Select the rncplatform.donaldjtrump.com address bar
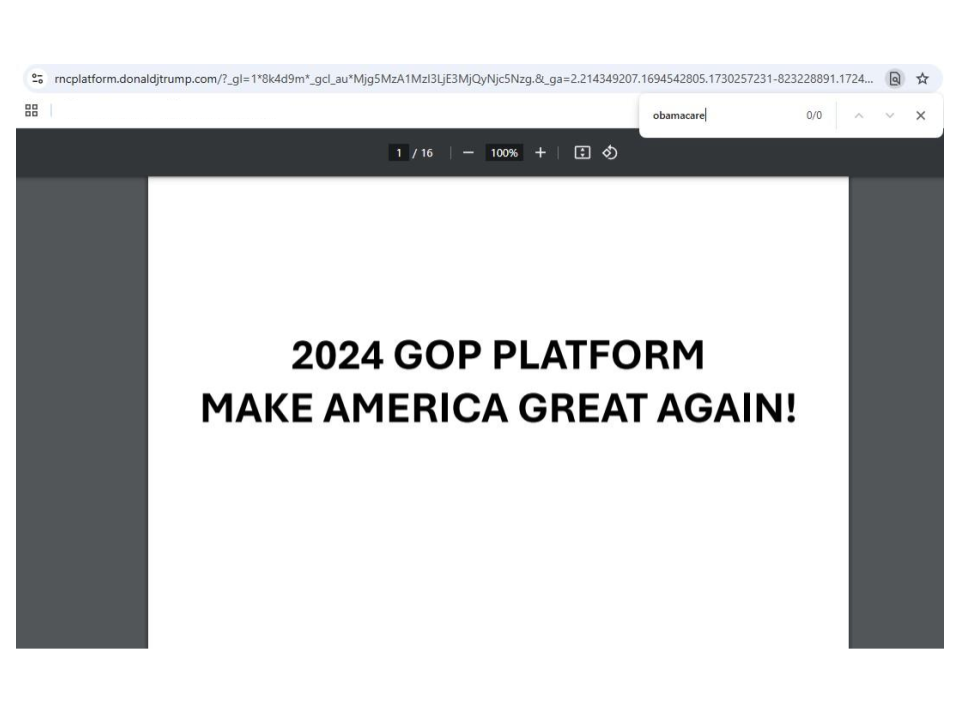 coord(460,79)
